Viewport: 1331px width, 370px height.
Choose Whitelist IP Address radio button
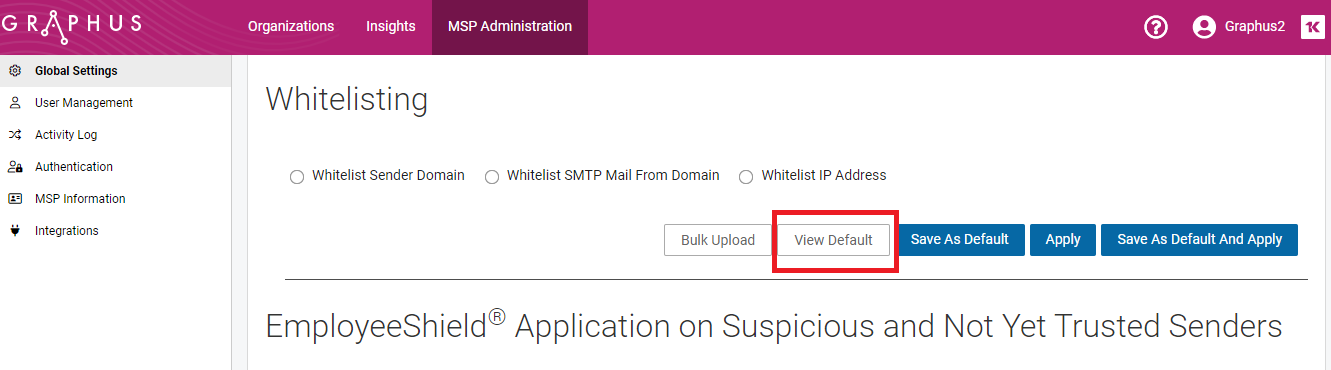tap(746, 177)
